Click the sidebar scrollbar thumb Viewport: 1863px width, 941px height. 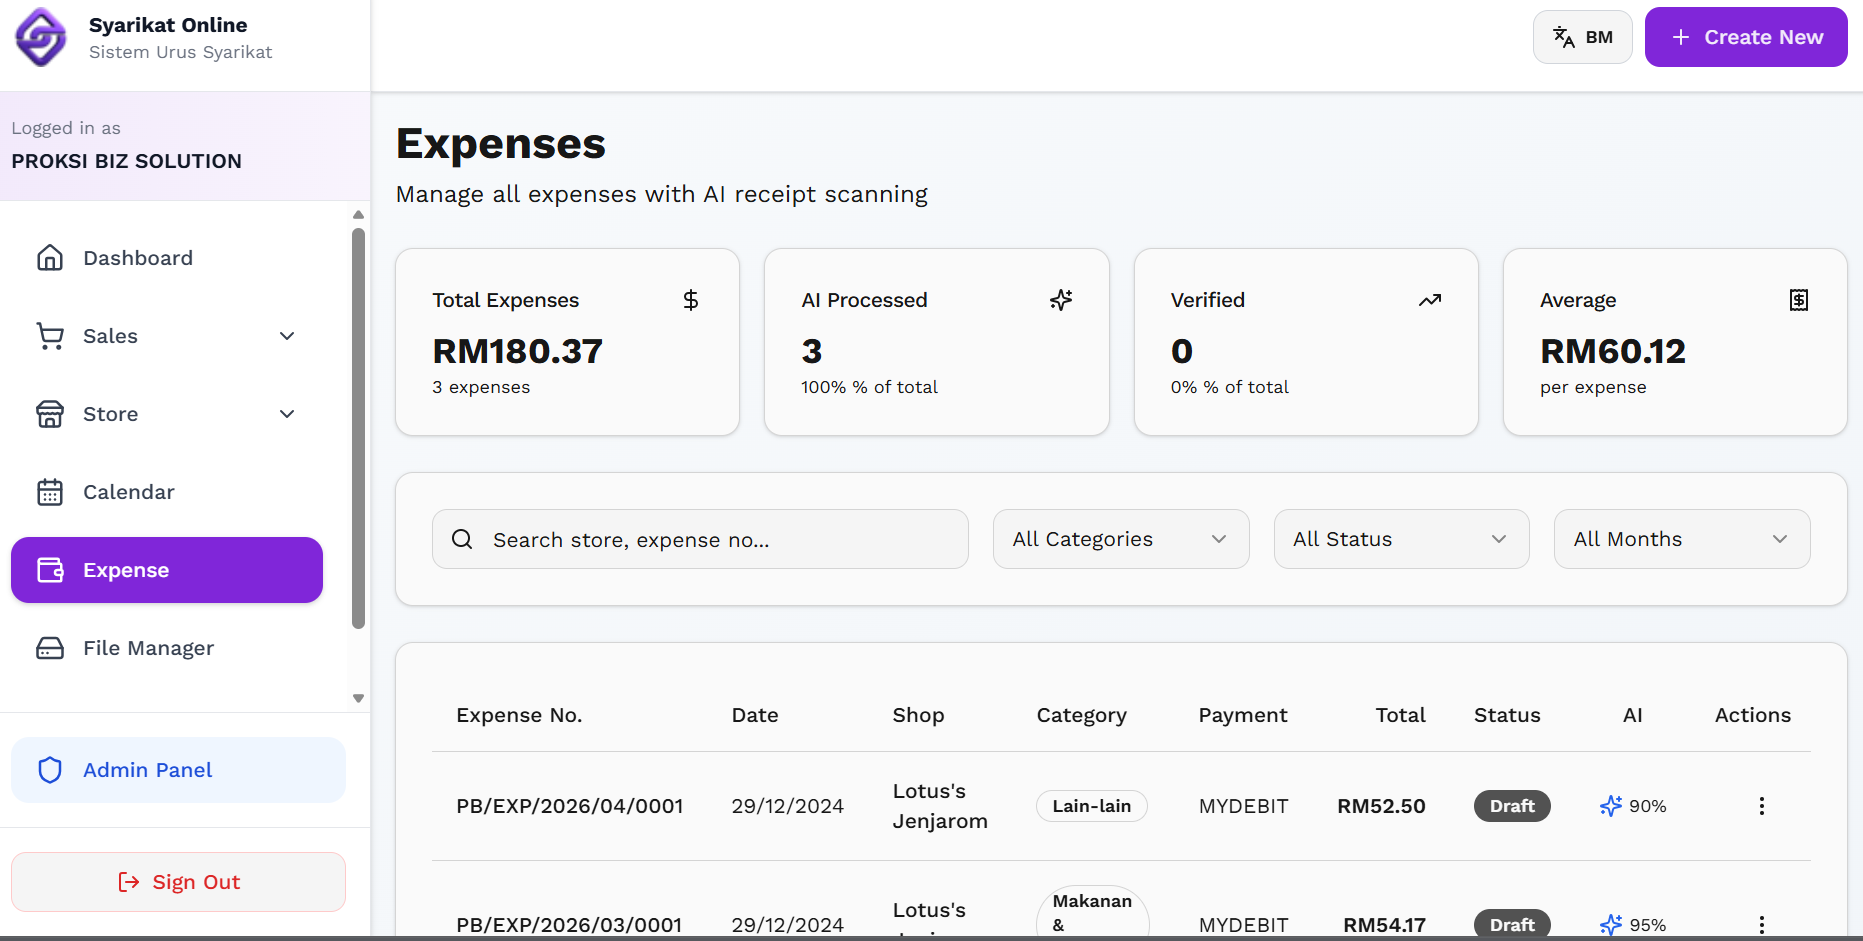tap(358, 428)
